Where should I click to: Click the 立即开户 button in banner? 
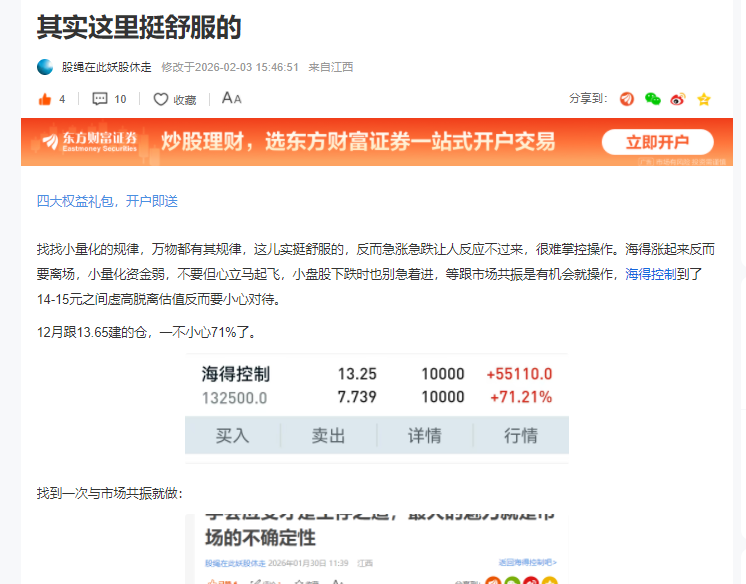(x=658, y=142)
